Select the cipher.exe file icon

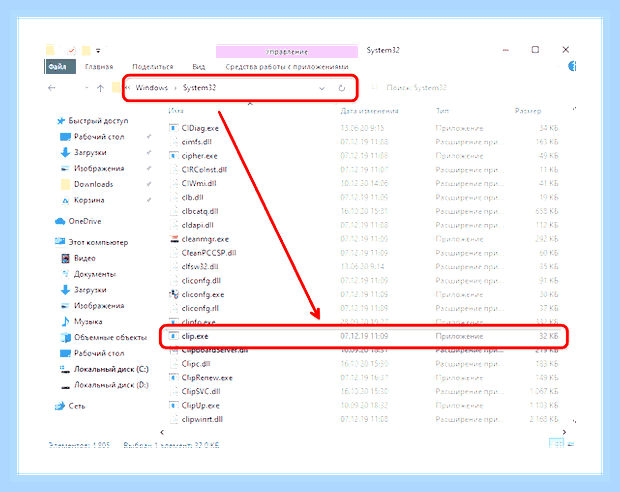click(x=174, y=156)
